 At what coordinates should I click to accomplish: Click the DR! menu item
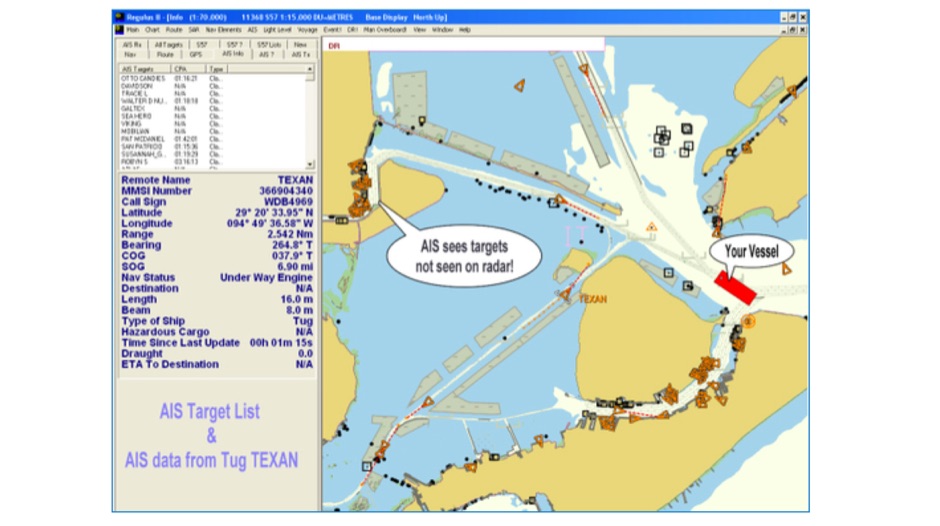(352, 29)
